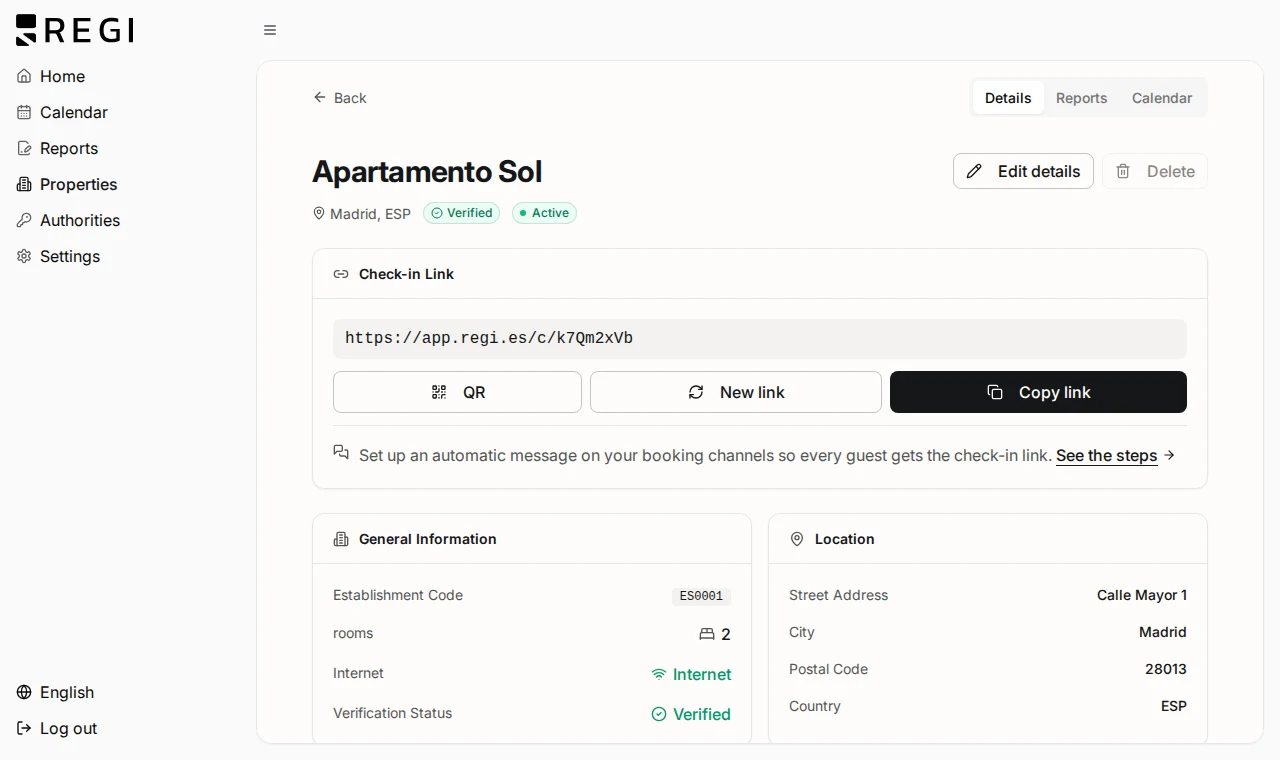Click the Active status badge
Viewport: 1280px width, 760px height.
(x=544, y=213)
